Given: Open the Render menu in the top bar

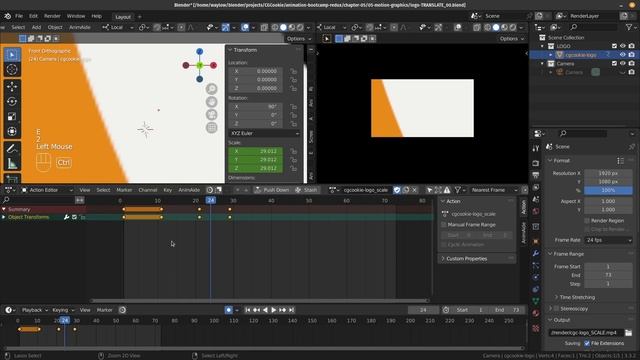Looking at the screenshot, I should [x=52, y=16].
